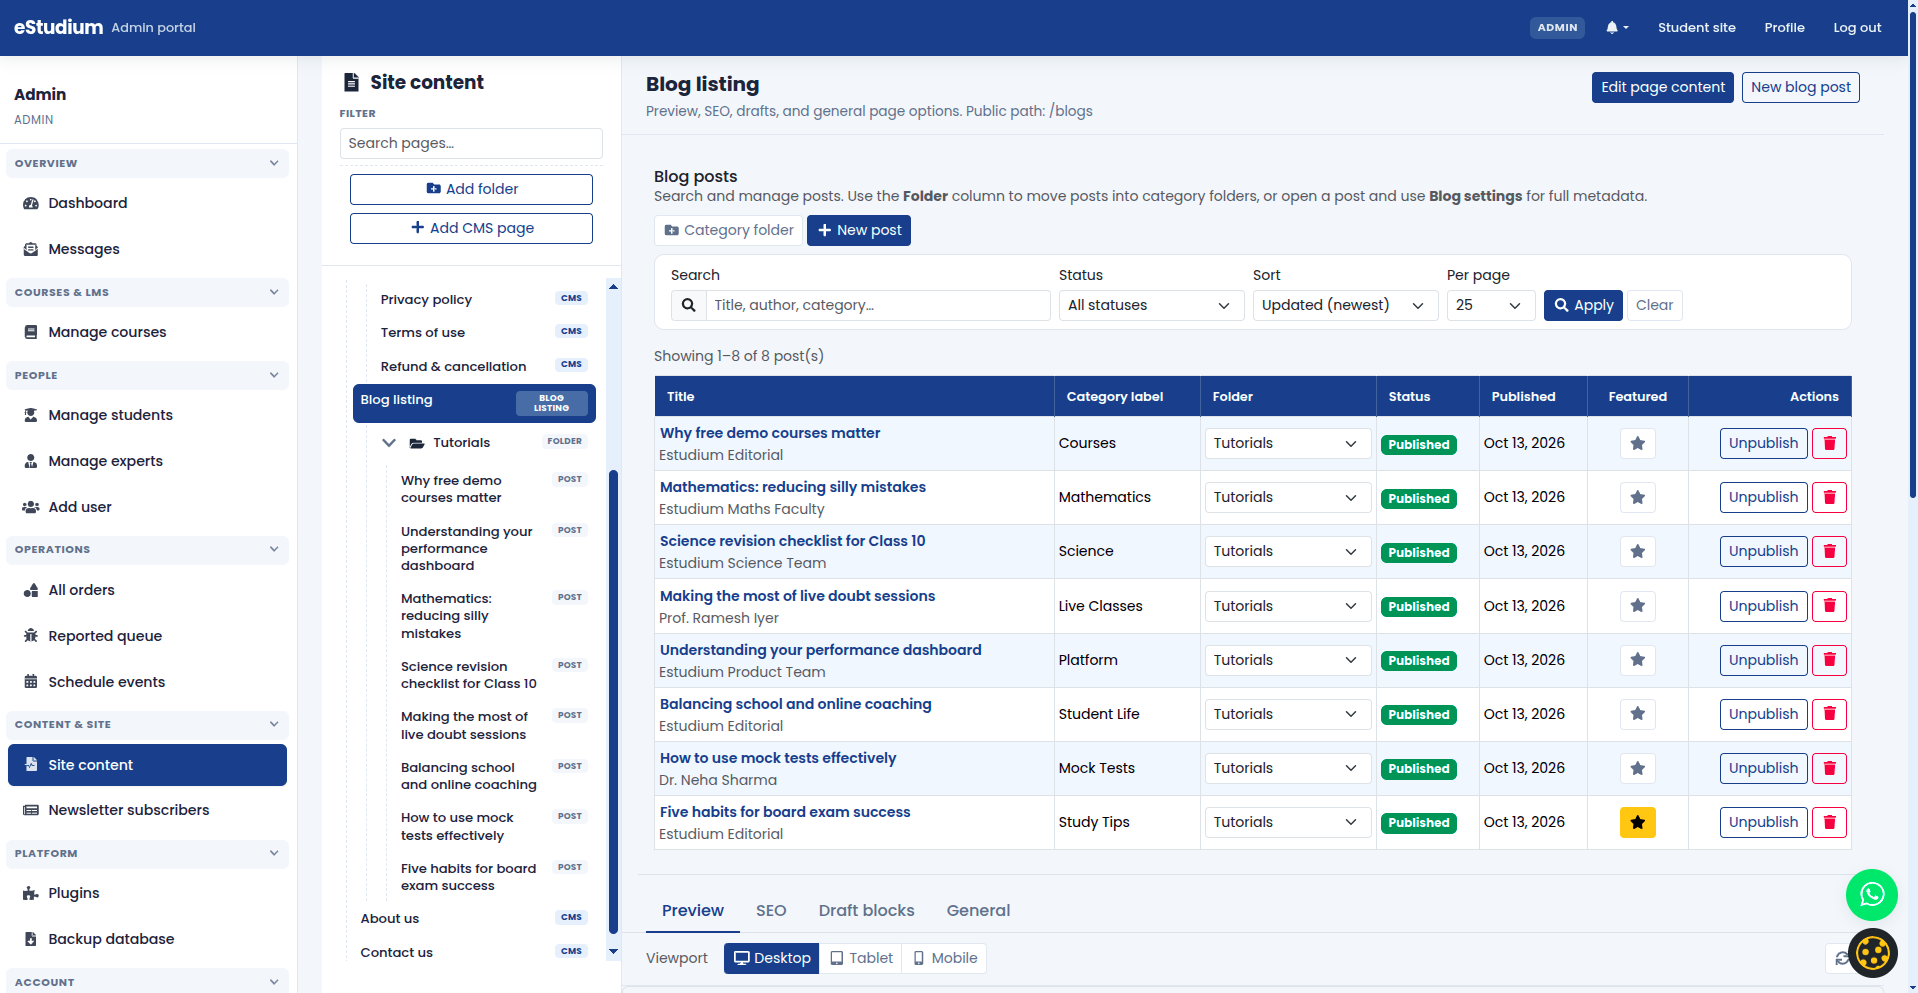Viewport: 1918px width, 993px height.
Task: Open the WhatsApp chat bubble
Action: 1871,894
